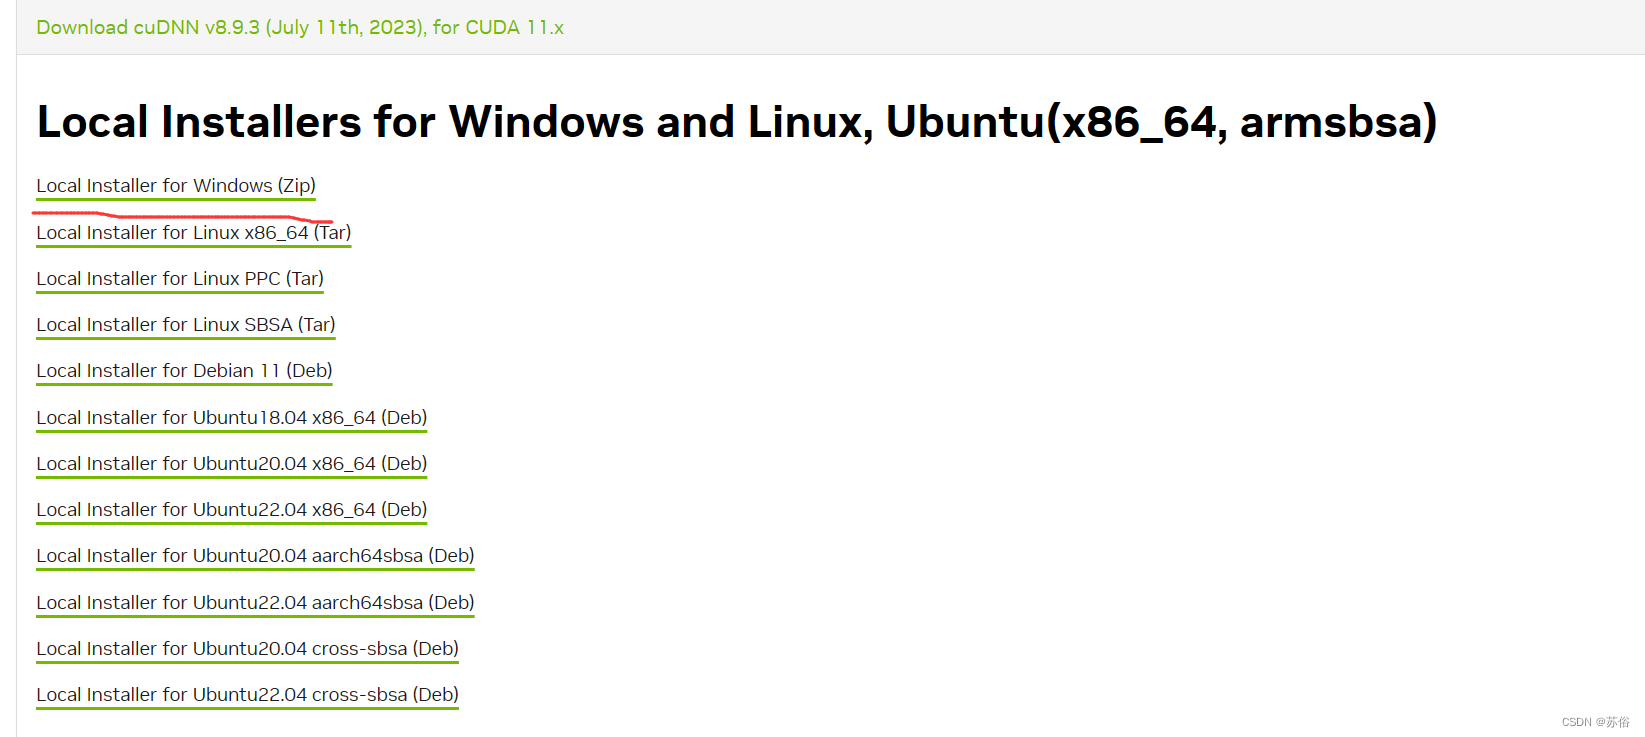The image size is (1645, 737).
Task: Open Local Installer for Linux x86_64 (Tar)
Action: tap(193, 232)
